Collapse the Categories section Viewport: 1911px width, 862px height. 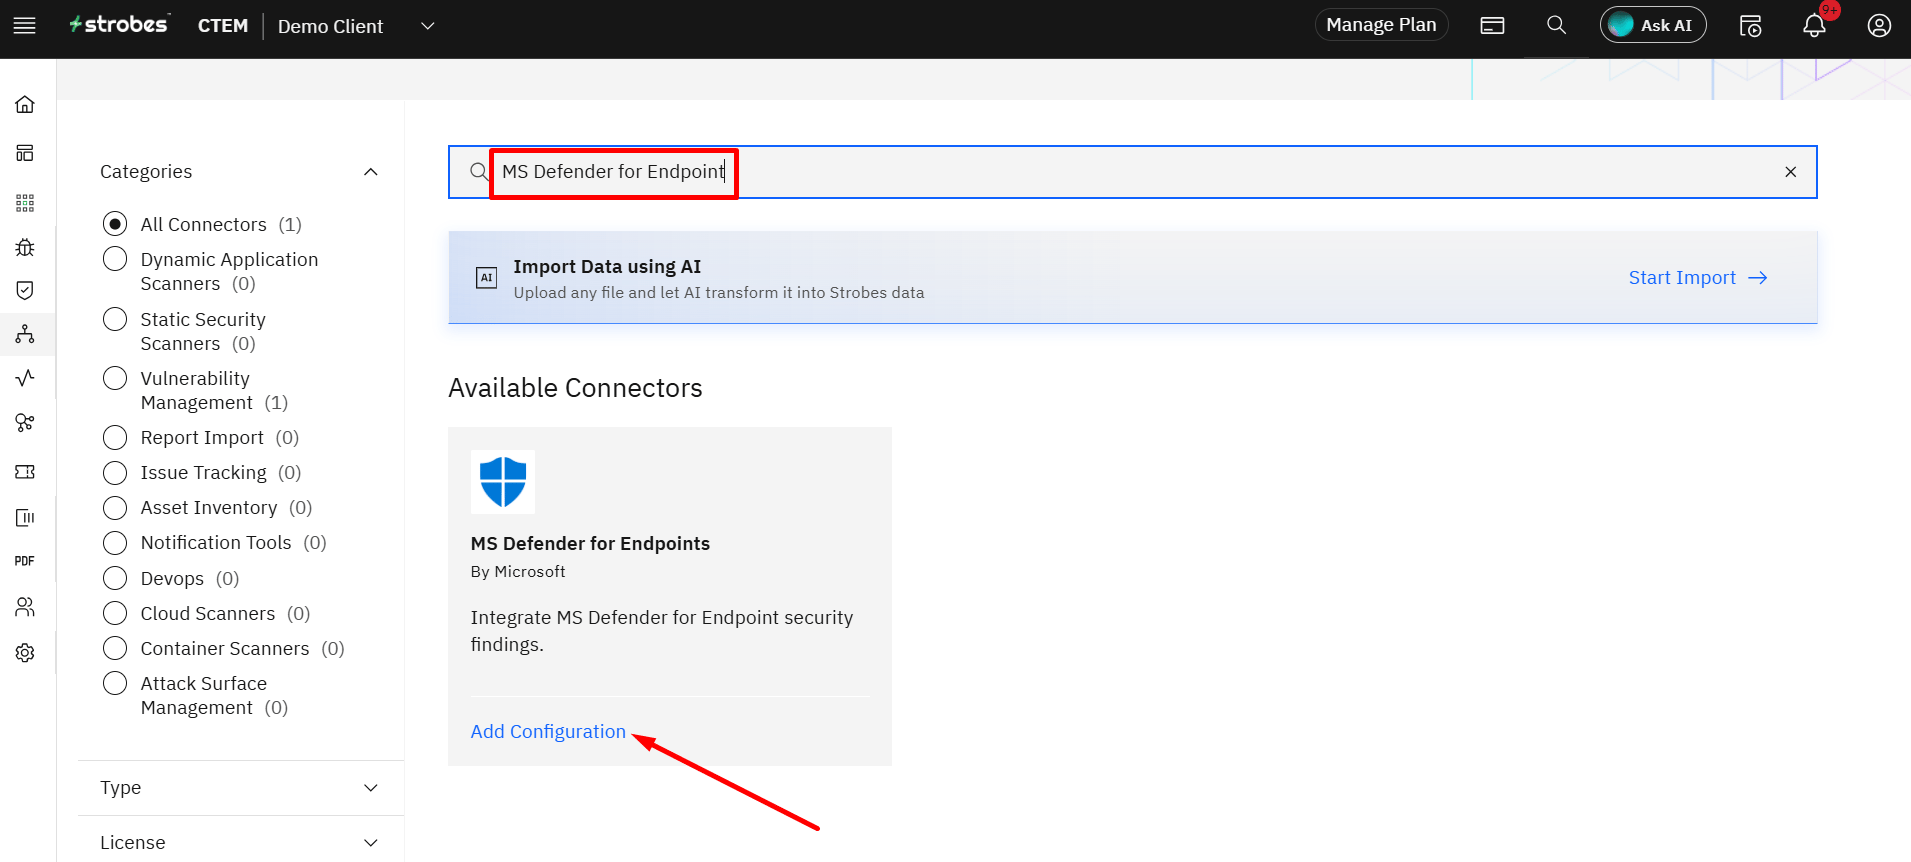[371, 172]
